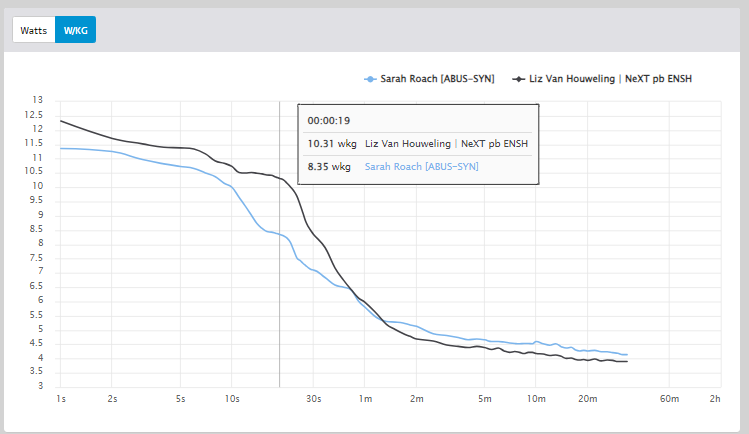The image size is (749, 434).
Task: Click the 1s x-axis tick label
Action: [x=61, y=399]
